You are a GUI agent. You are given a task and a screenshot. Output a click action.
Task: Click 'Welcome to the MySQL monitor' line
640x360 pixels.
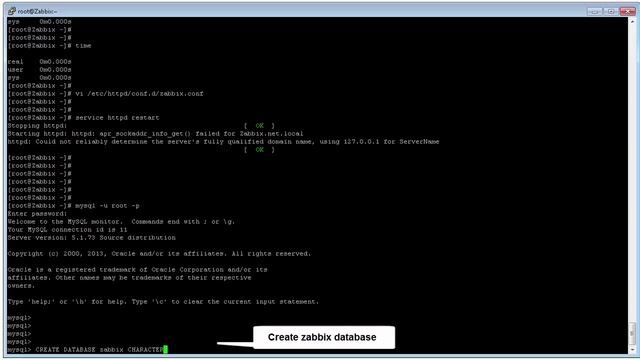pyautogui.click(x=121, y=222)
